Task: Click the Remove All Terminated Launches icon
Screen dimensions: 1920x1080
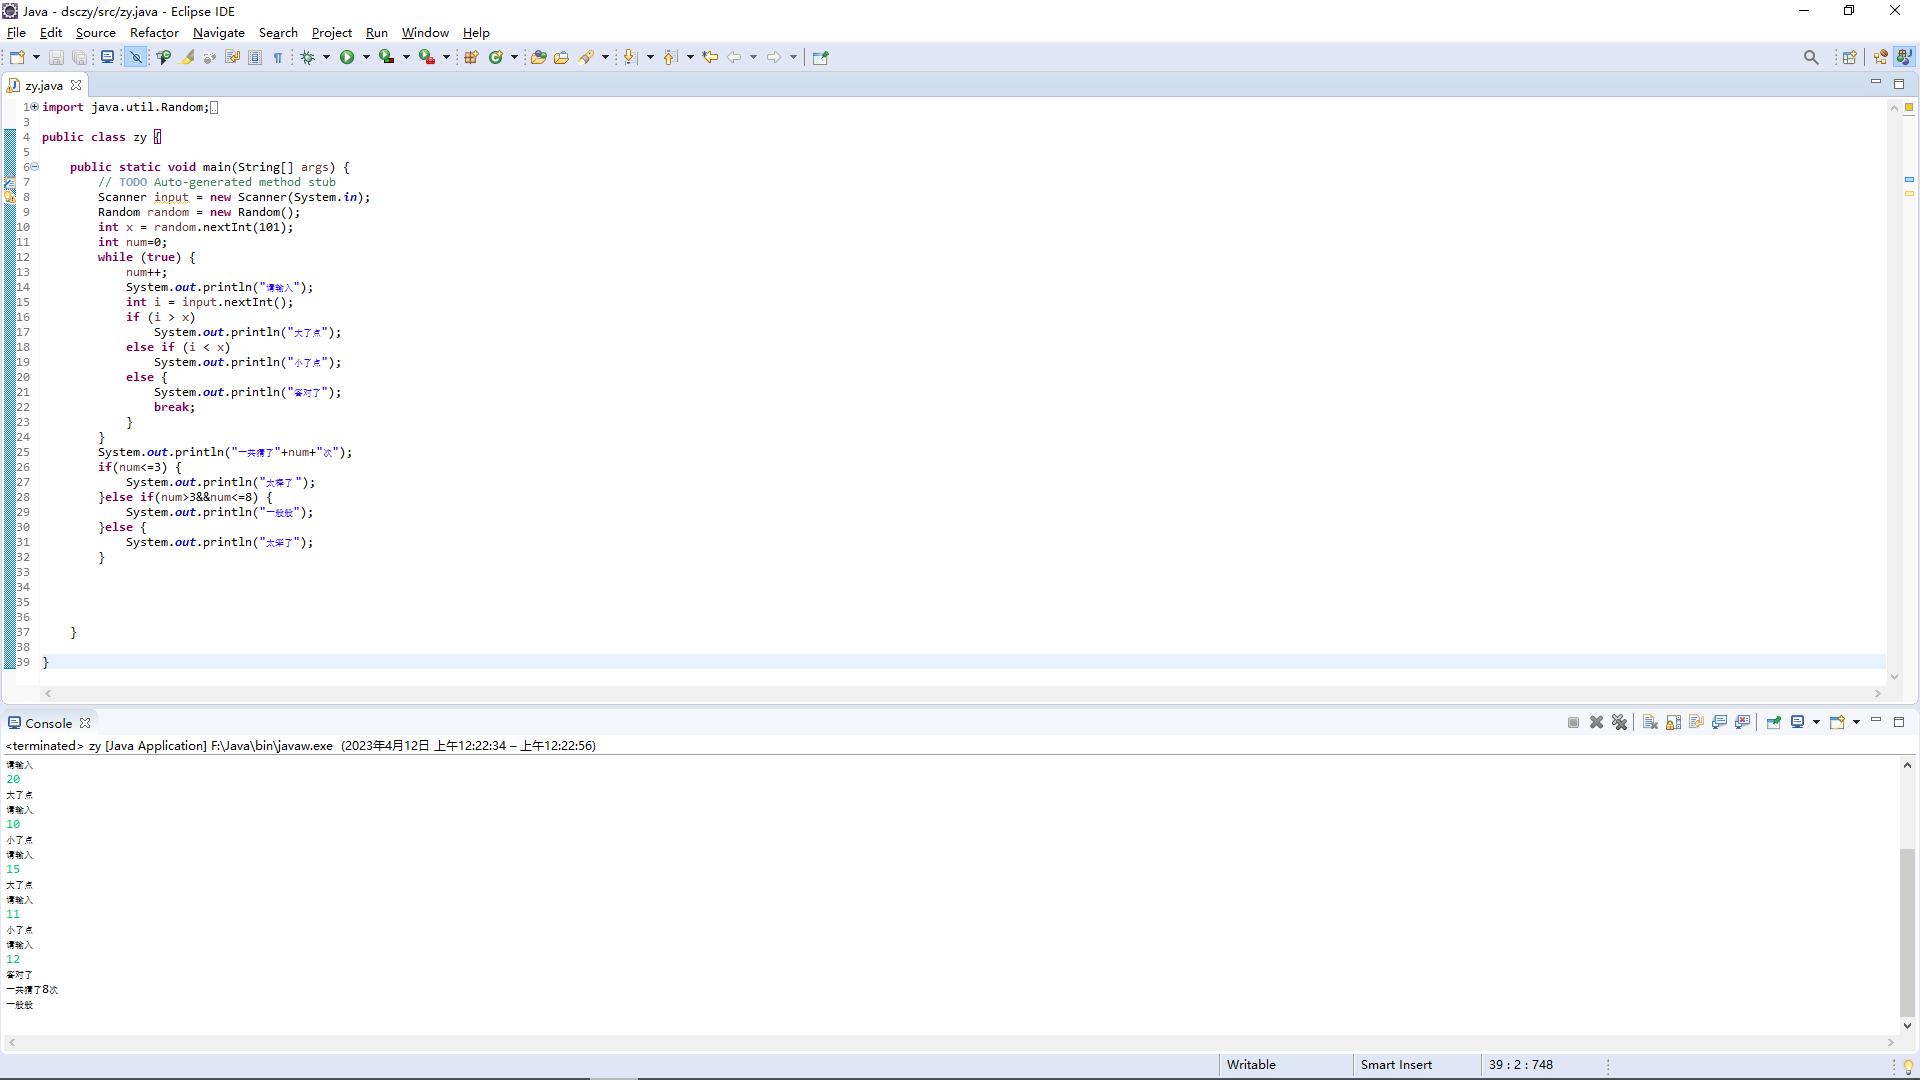Action: [1620, 722]
